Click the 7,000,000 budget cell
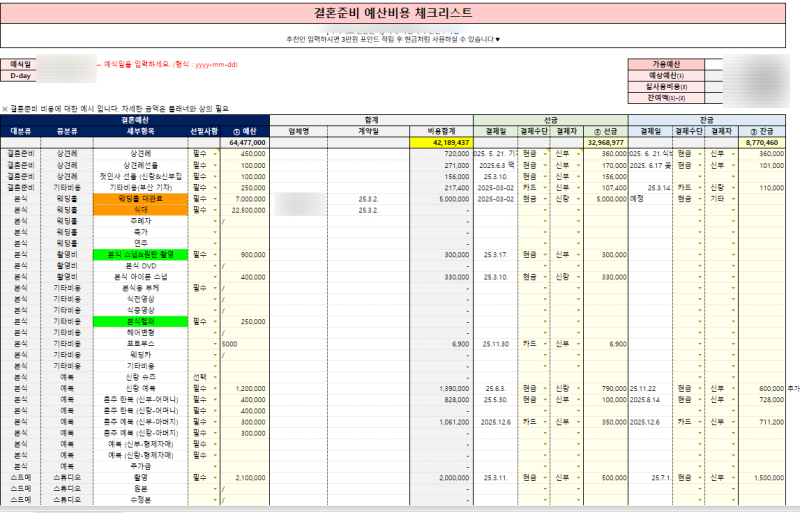The height and width of the screenshot is (513, 800). (x=244, y=199)
